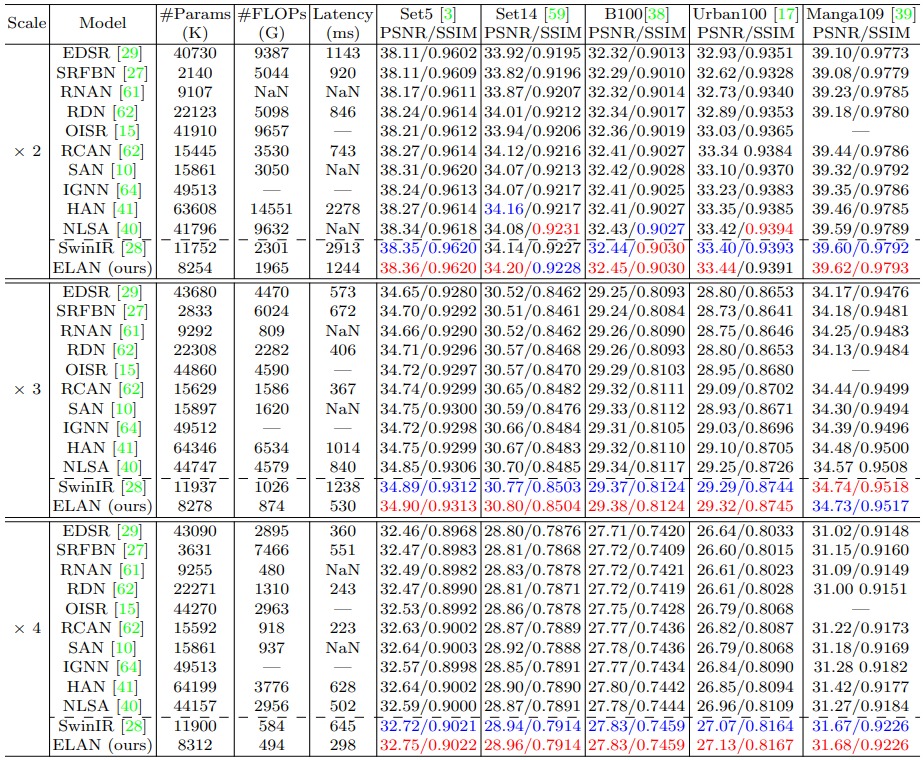
Task: Open citation [59] beside Set14 header
Action: 554,14
